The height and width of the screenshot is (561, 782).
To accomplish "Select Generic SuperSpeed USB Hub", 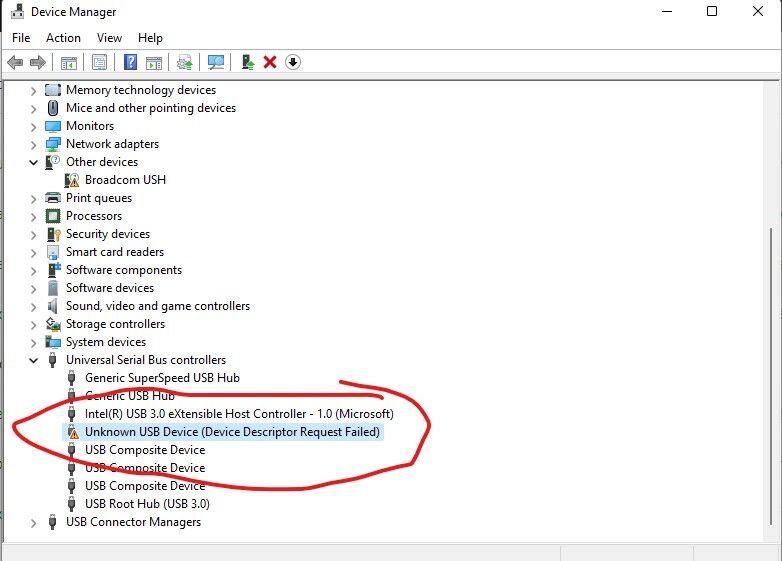I will pos(162,378).
